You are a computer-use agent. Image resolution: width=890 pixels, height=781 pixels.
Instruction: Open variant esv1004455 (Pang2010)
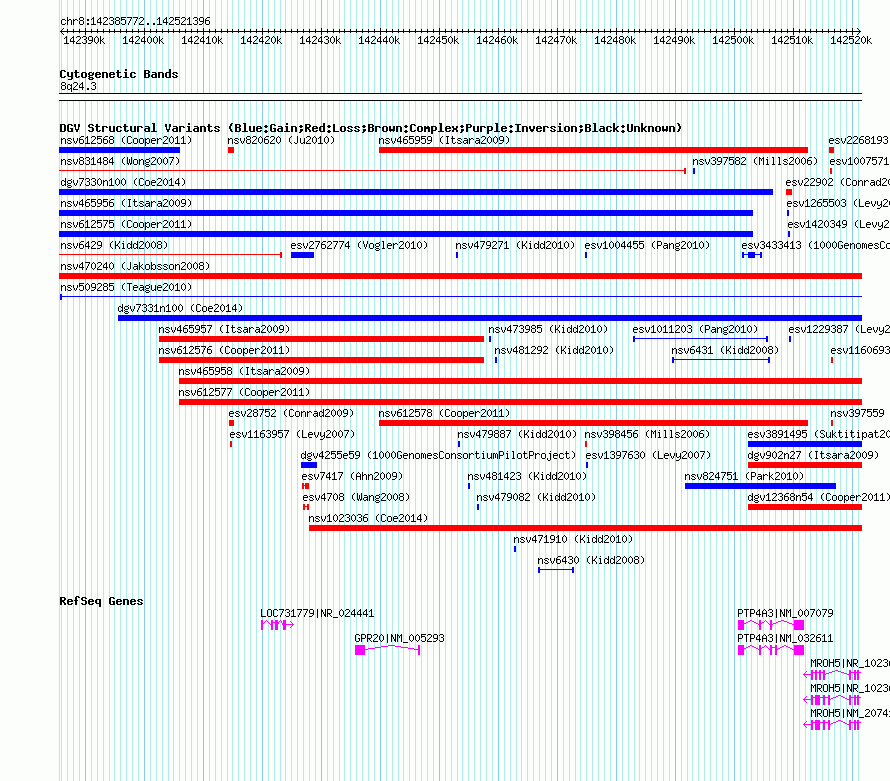(x=647, y=245)
